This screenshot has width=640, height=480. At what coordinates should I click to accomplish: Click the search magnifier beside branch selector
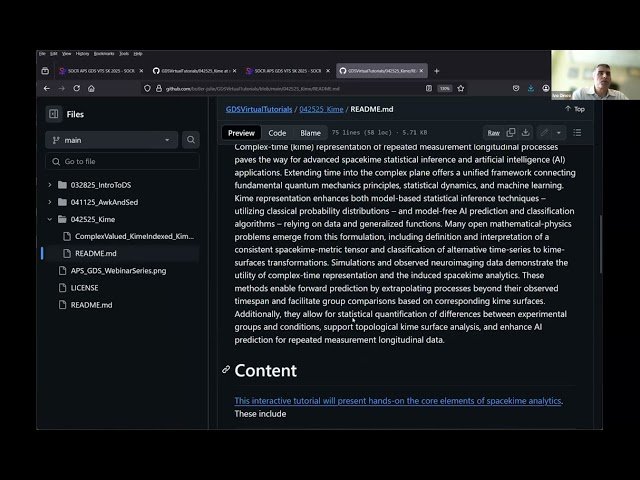click(x=189, y=141)
